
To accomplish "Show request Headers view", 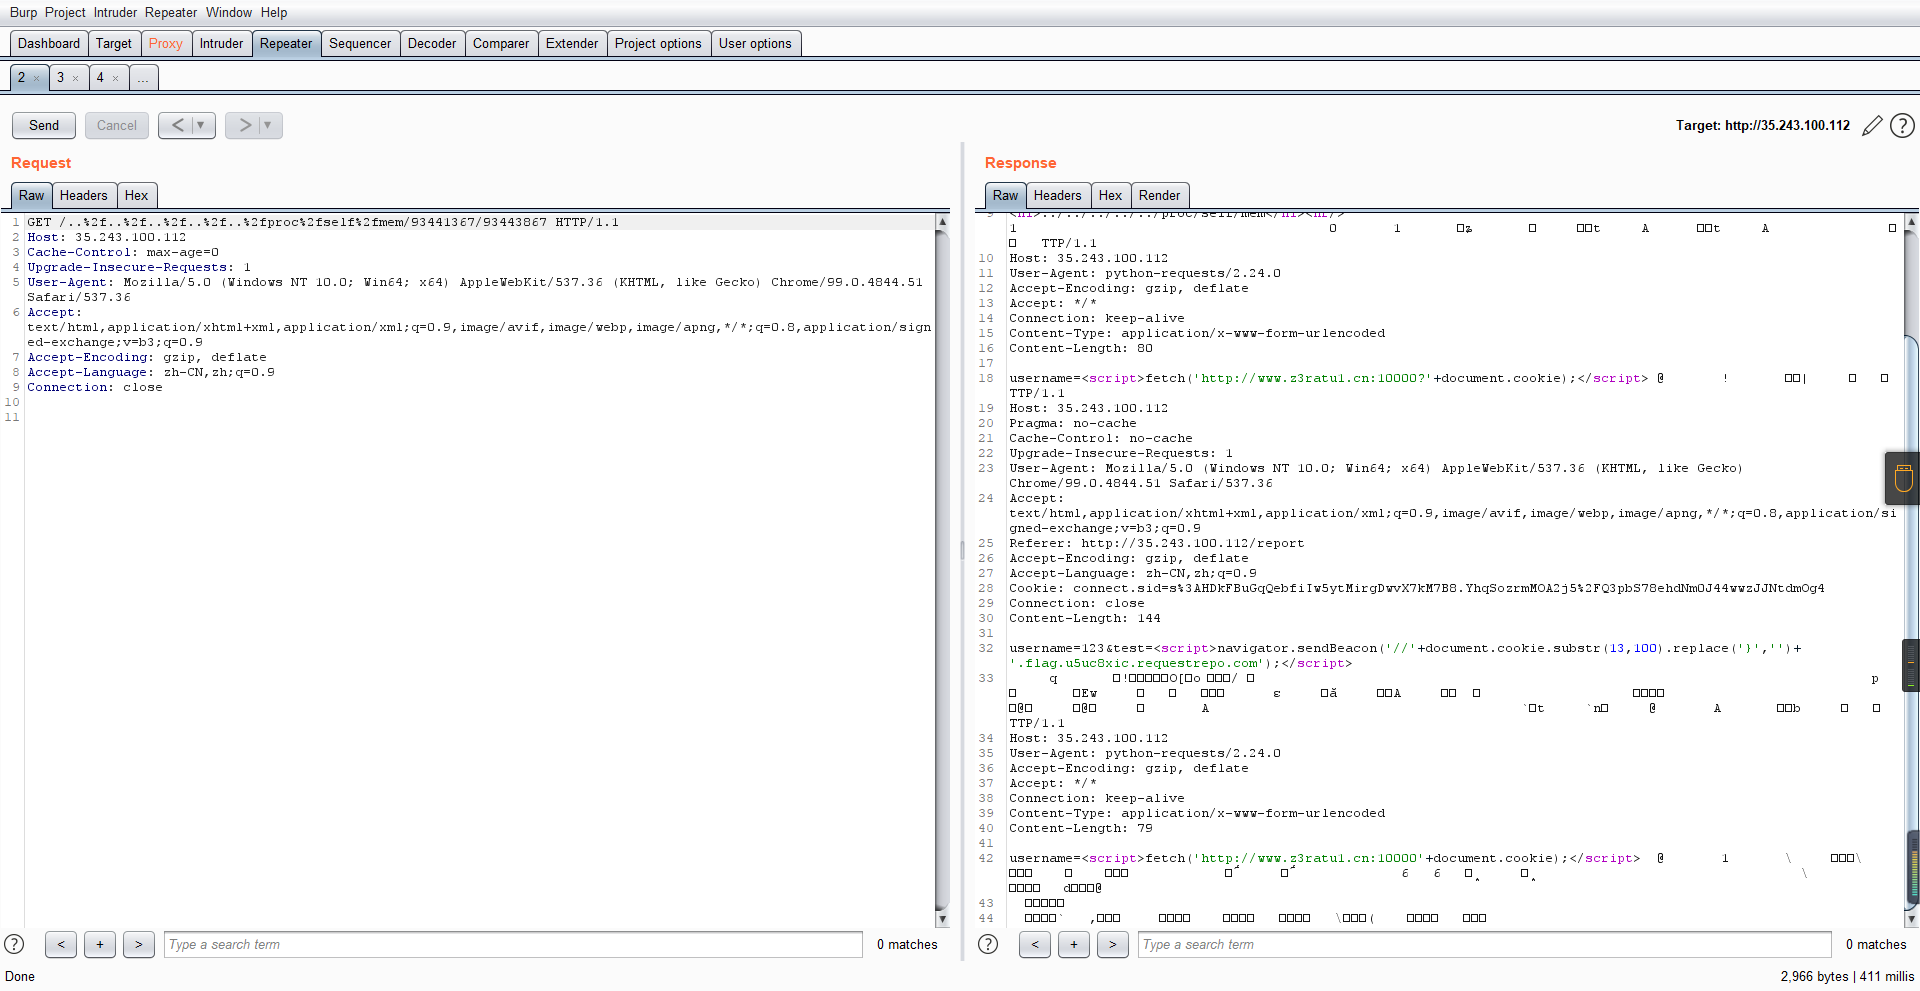I will (84, 196).
